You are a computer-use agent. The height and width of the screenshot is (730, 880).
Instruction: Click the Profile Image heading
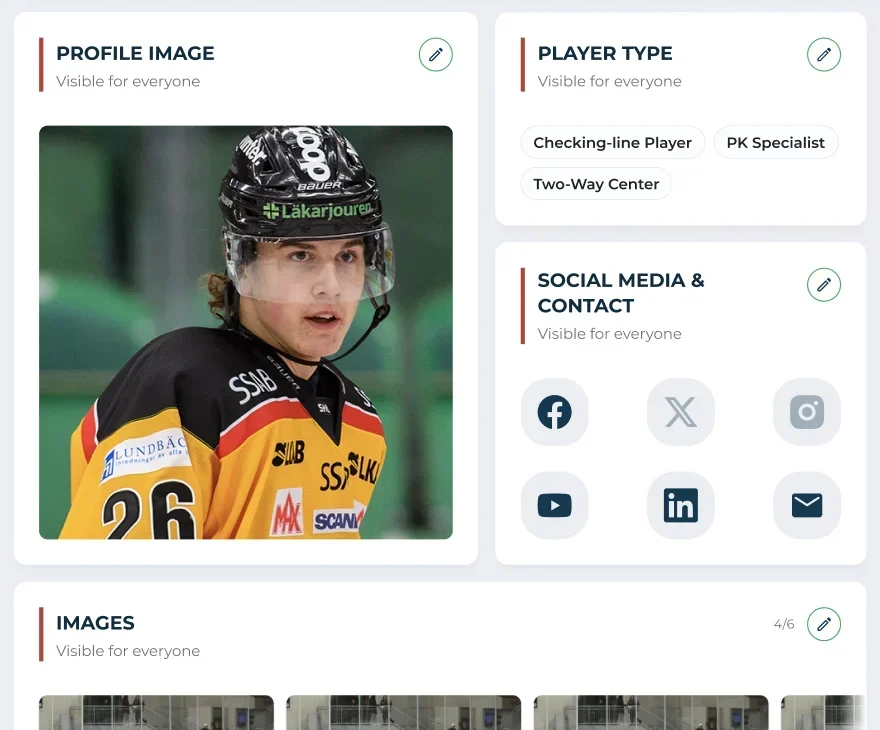point(135,53)
